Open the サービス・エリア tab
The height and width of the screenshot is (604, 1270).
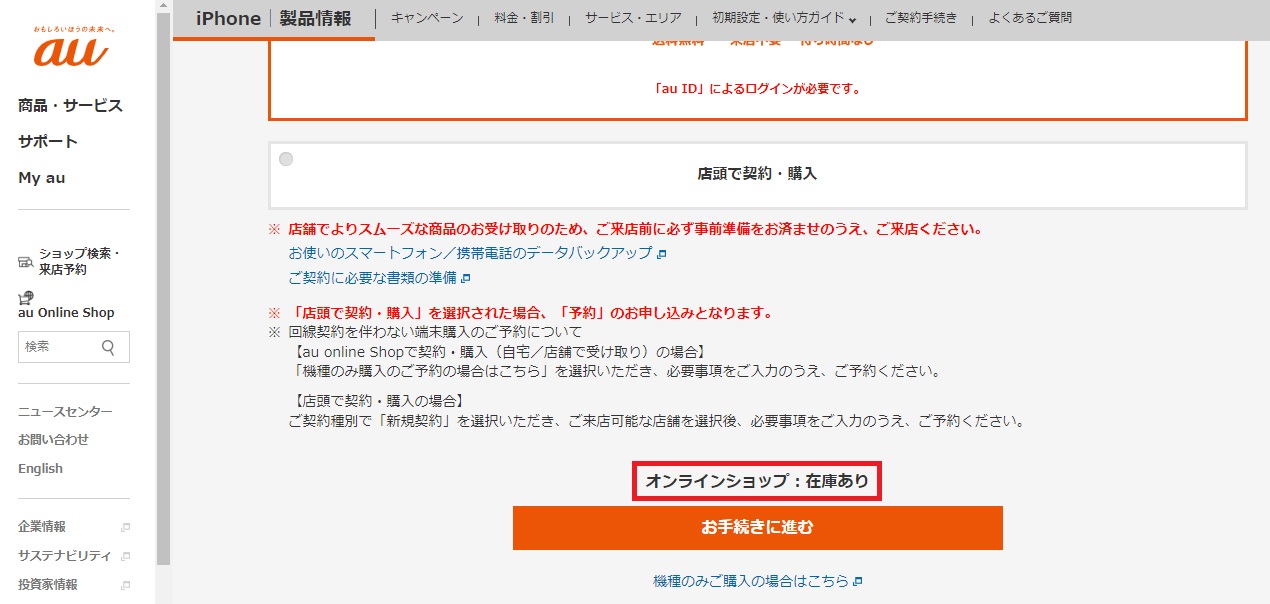[x=633, y=18]
